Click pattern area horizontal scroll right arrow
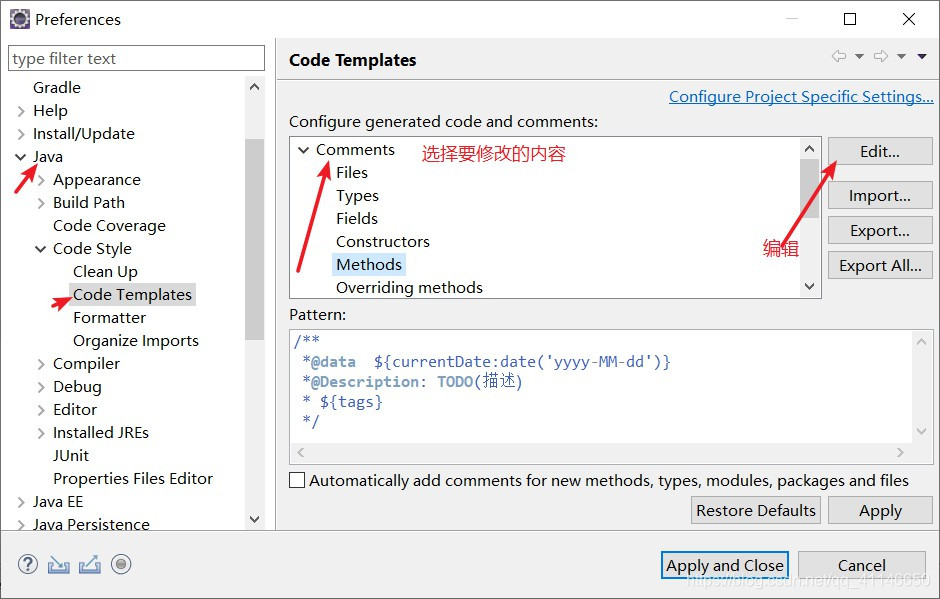 coord(900,453)
